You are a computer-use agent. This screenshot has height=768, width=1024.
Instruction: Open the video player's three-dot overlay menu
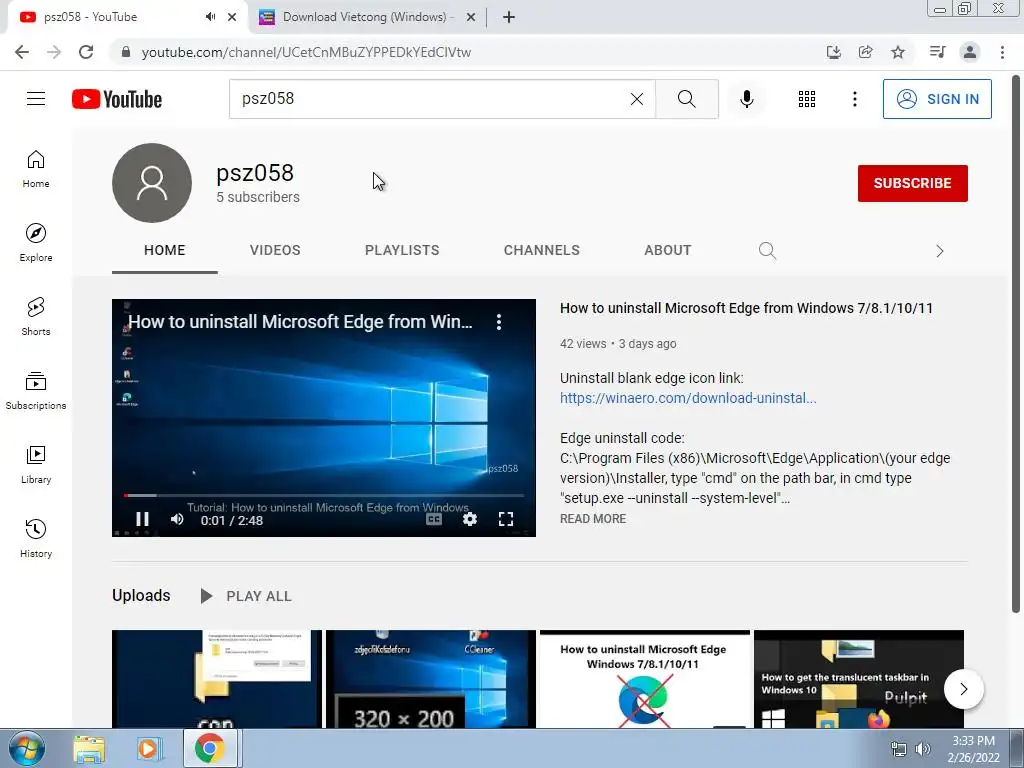498,321
